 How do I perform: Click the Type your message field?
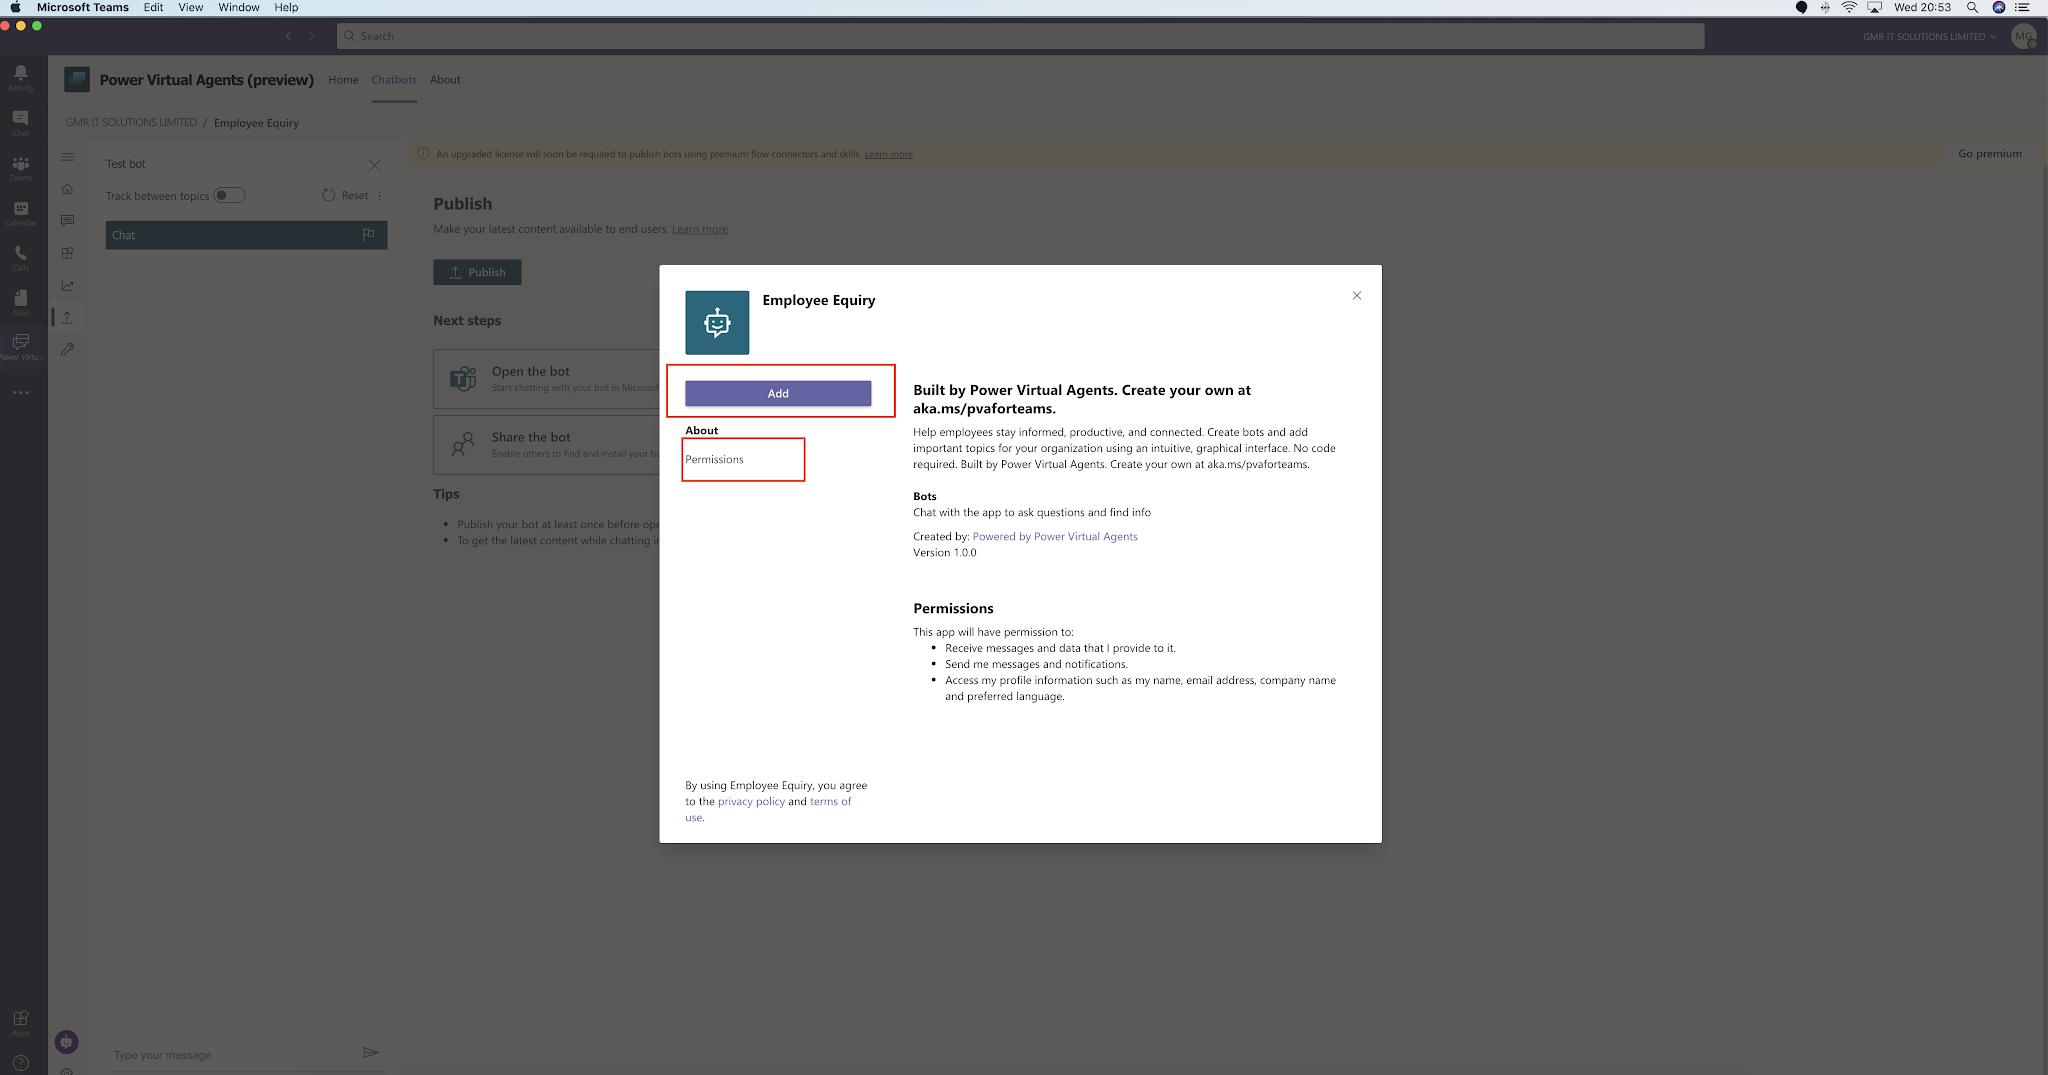(x=232, y=1054)
